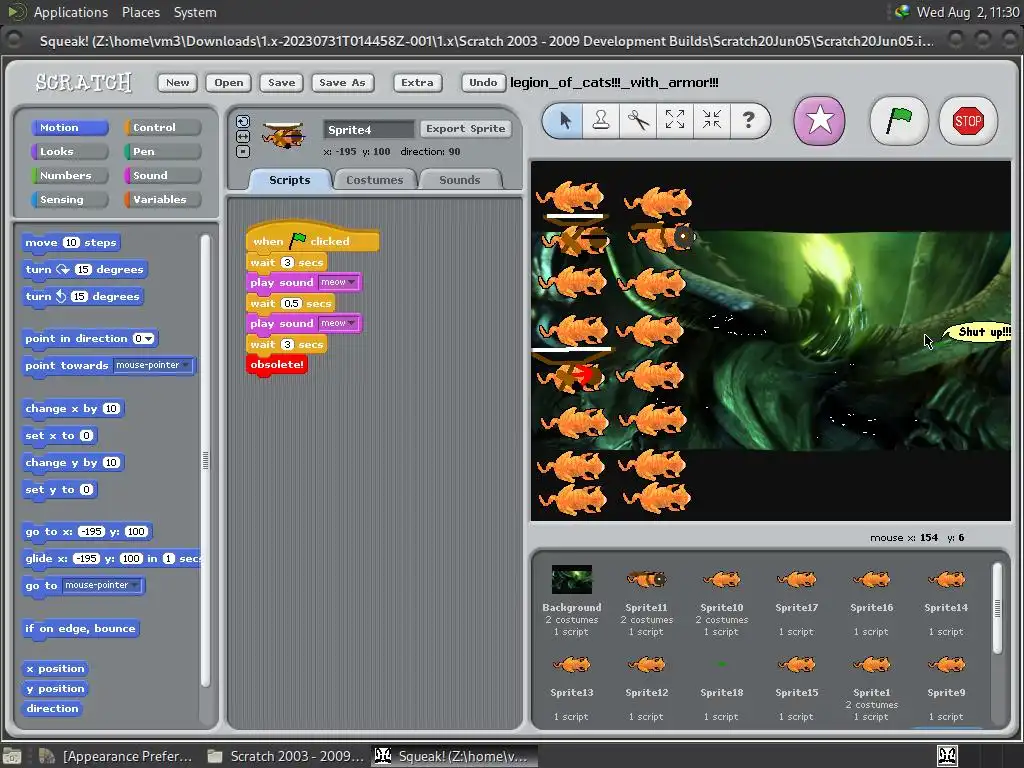Open the Motion block category

pos(69,127)
